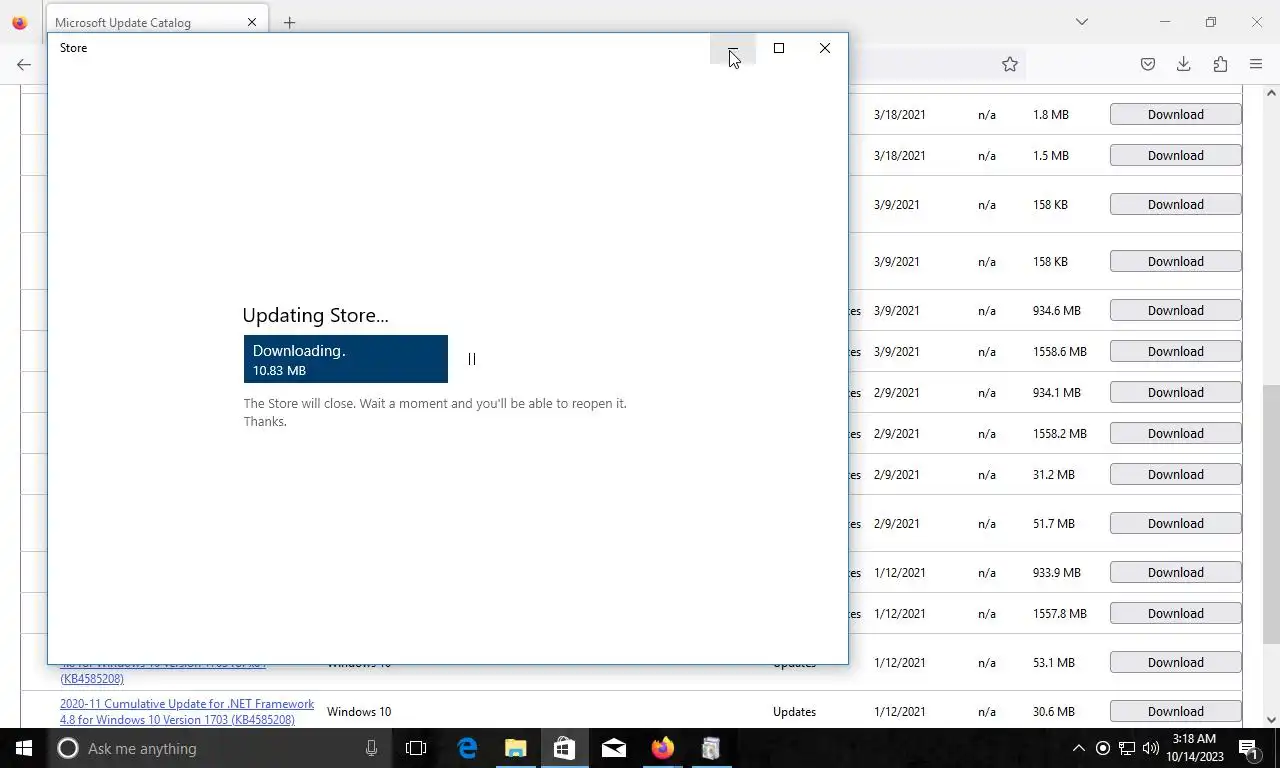Click the volume tray icon
This screenshot has width=1280, height=768.
(1150, 748)
